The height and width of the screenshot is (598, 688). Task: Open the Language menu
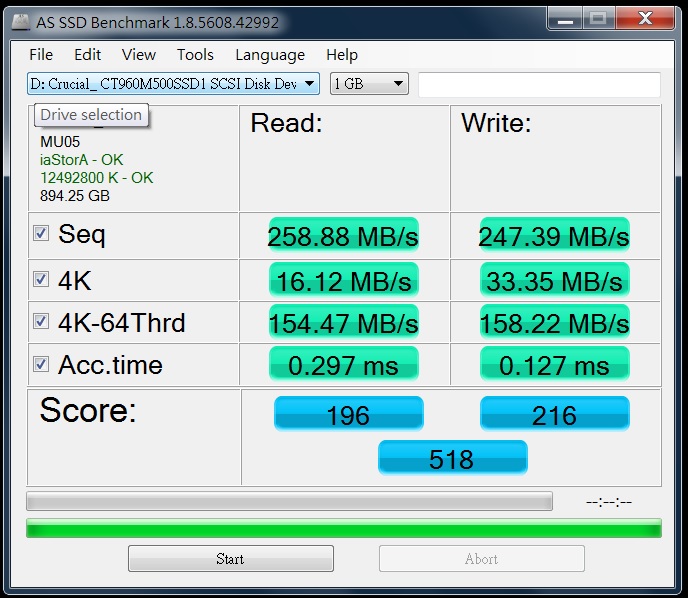(270, 55)
